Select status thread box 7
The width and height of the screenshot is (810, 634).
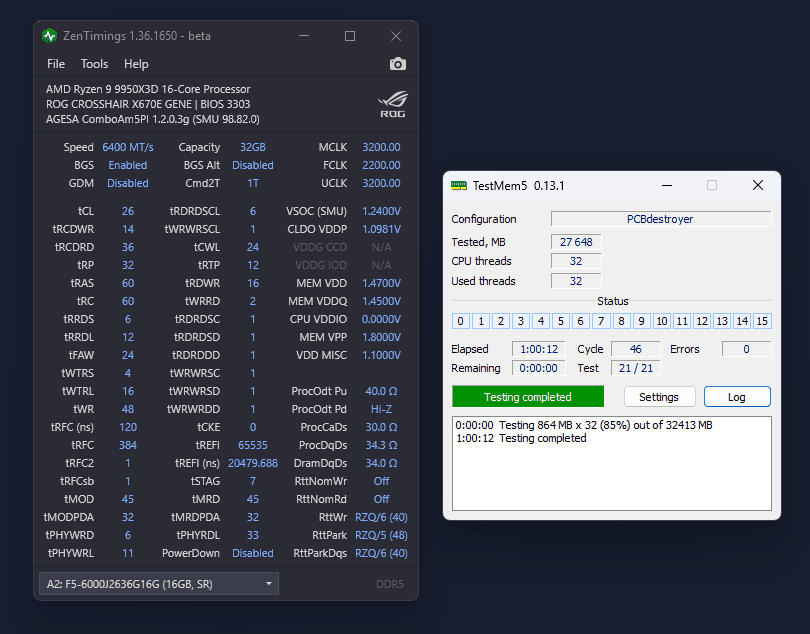click(601, 321)
